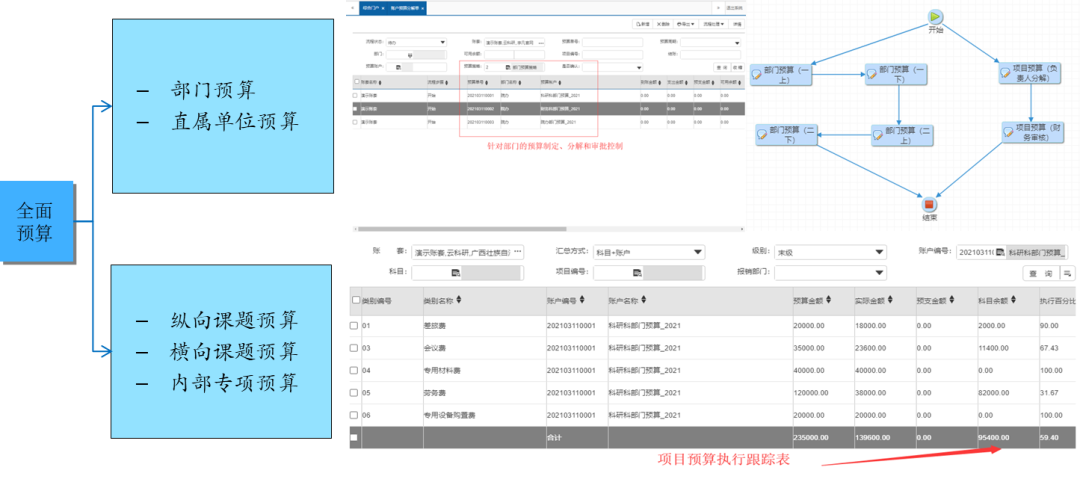1080x482 pixels.
Task: Sort by 类别名称 column arrow icon
Action: tap(459, 300)
